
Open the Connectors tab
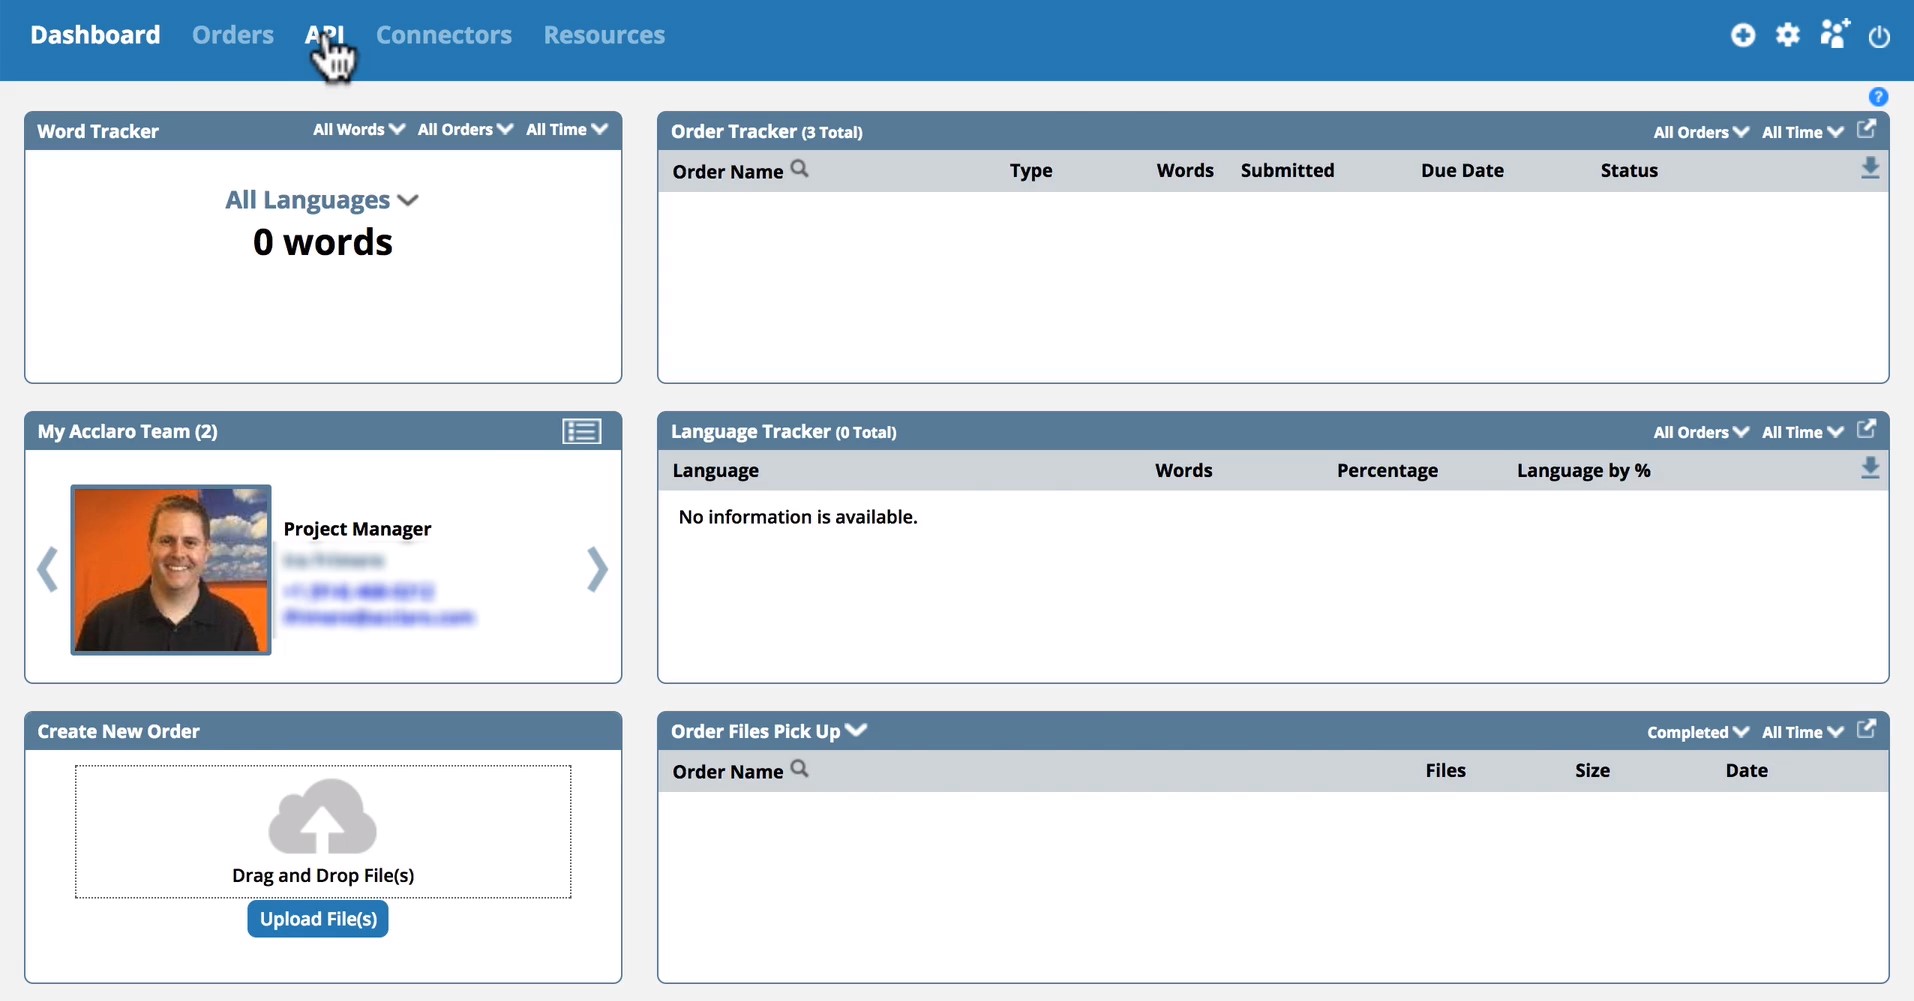[x=443, y=35]
